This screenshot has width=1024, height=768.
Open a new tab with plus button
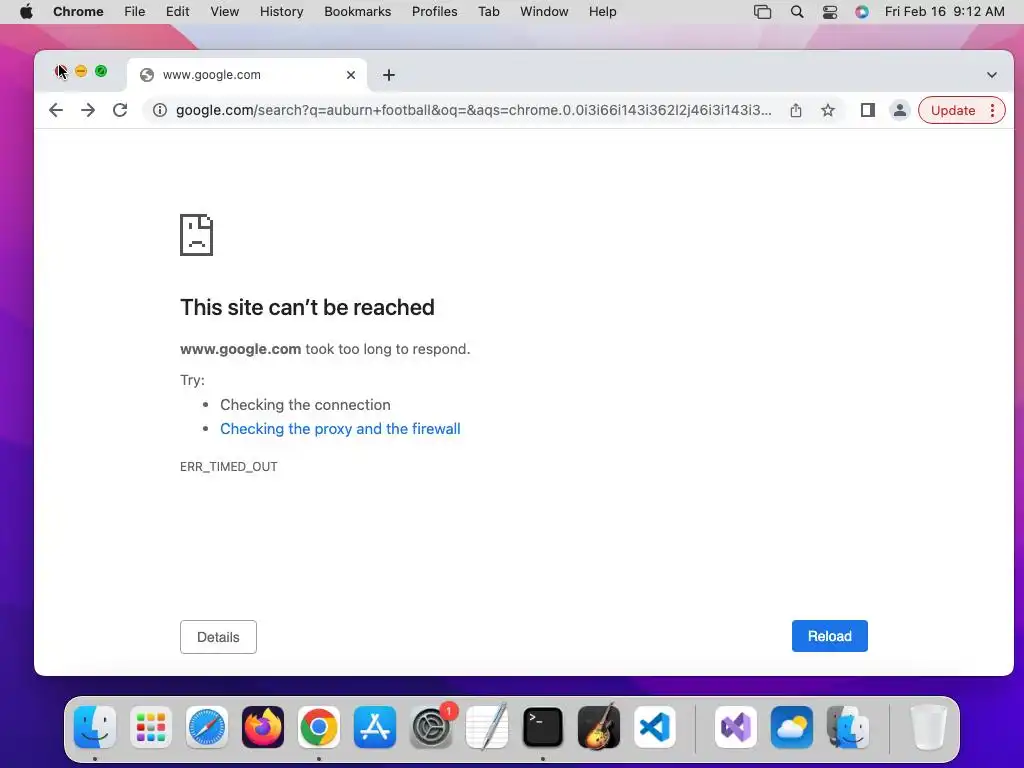(389, 75)
